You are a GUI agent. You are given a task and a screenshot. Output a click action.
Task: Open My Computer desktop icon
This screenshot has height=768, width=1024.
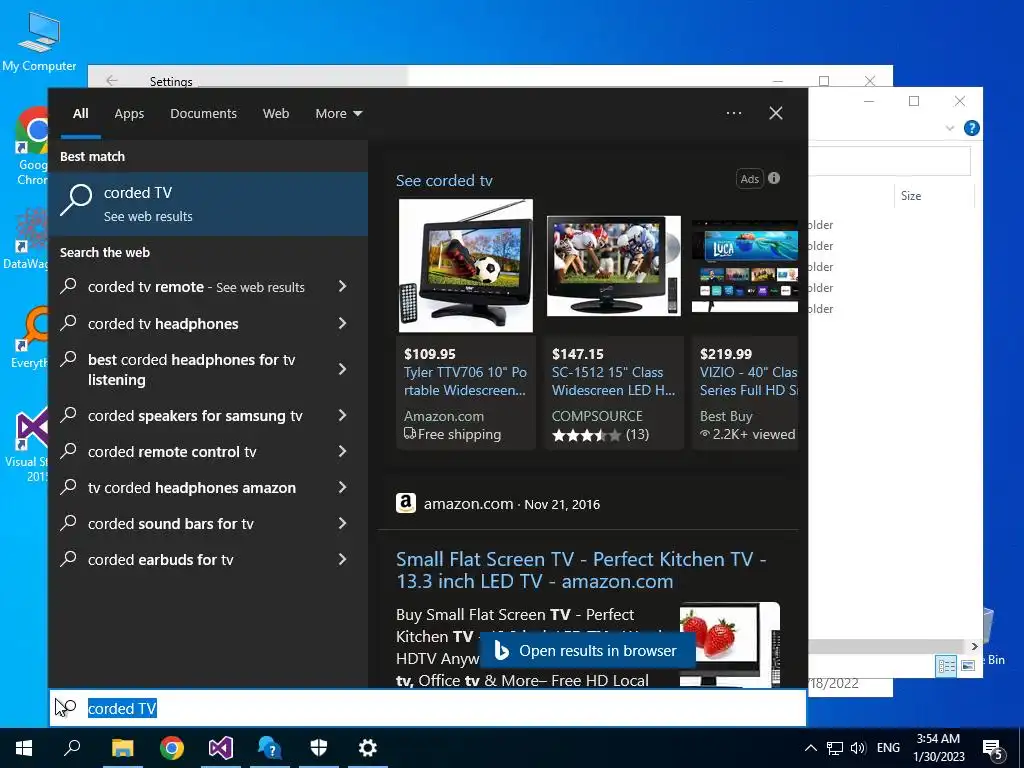coord(39,40)
